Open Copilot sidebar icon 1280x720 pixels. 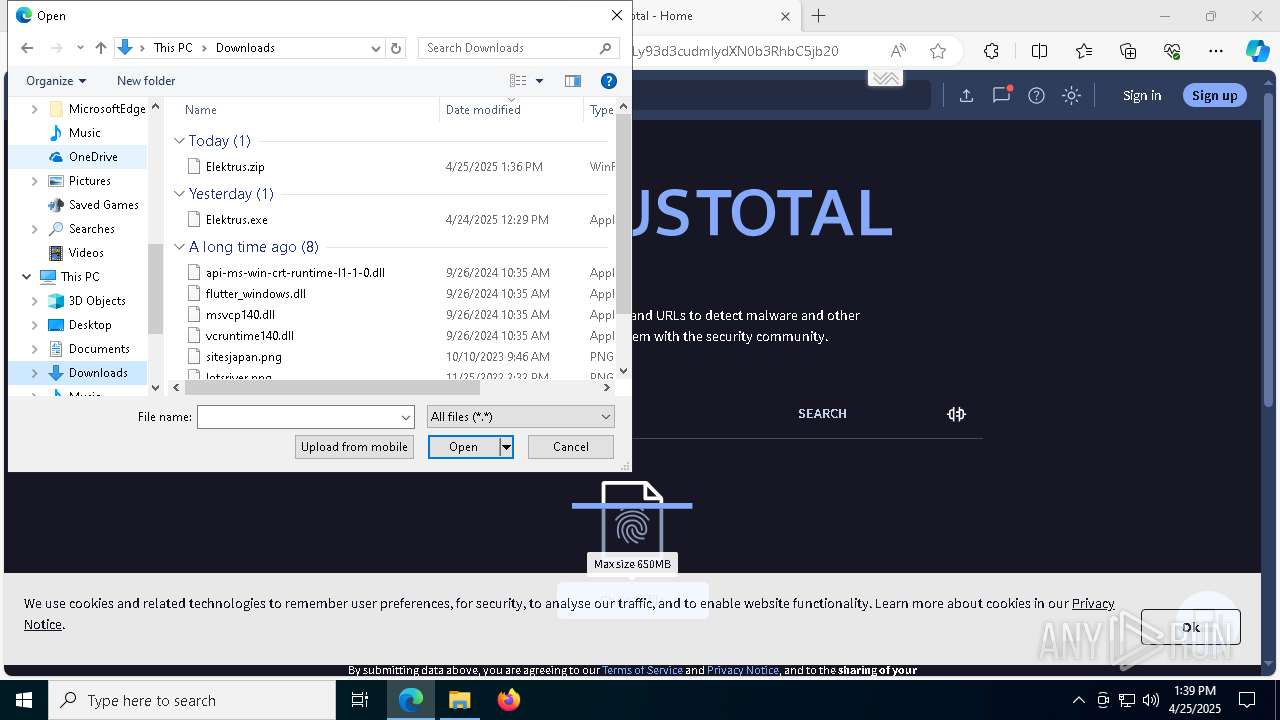coord(1257,51)
